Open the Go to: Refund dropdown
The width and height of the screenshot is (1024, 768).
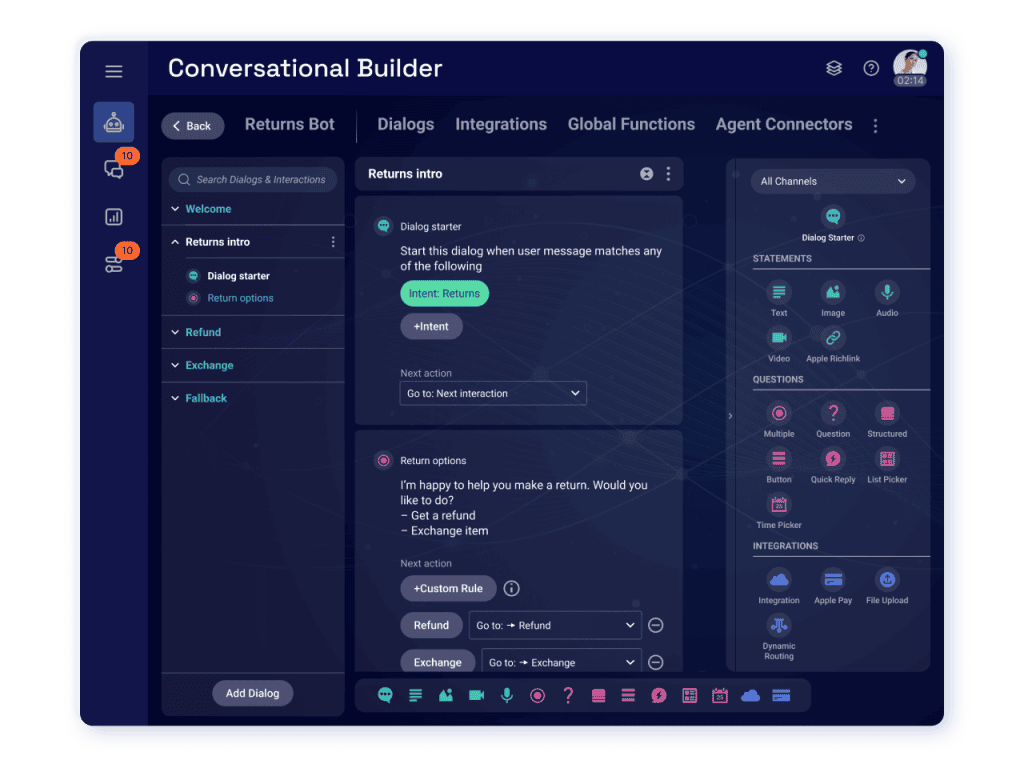click(555, 625)
